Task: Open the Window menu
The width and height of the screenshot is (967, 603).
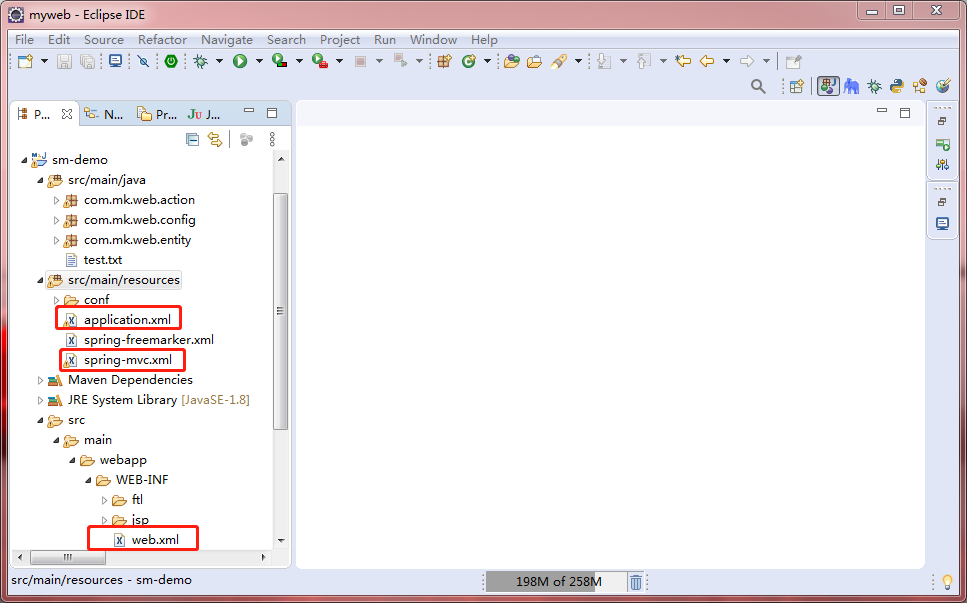Action: click(434, 39)
